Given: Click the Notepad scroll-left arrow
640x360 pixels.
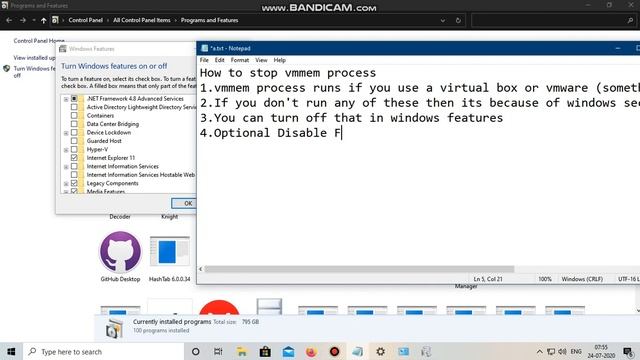Looking at the screenshot, I should [x=200, y=269].
